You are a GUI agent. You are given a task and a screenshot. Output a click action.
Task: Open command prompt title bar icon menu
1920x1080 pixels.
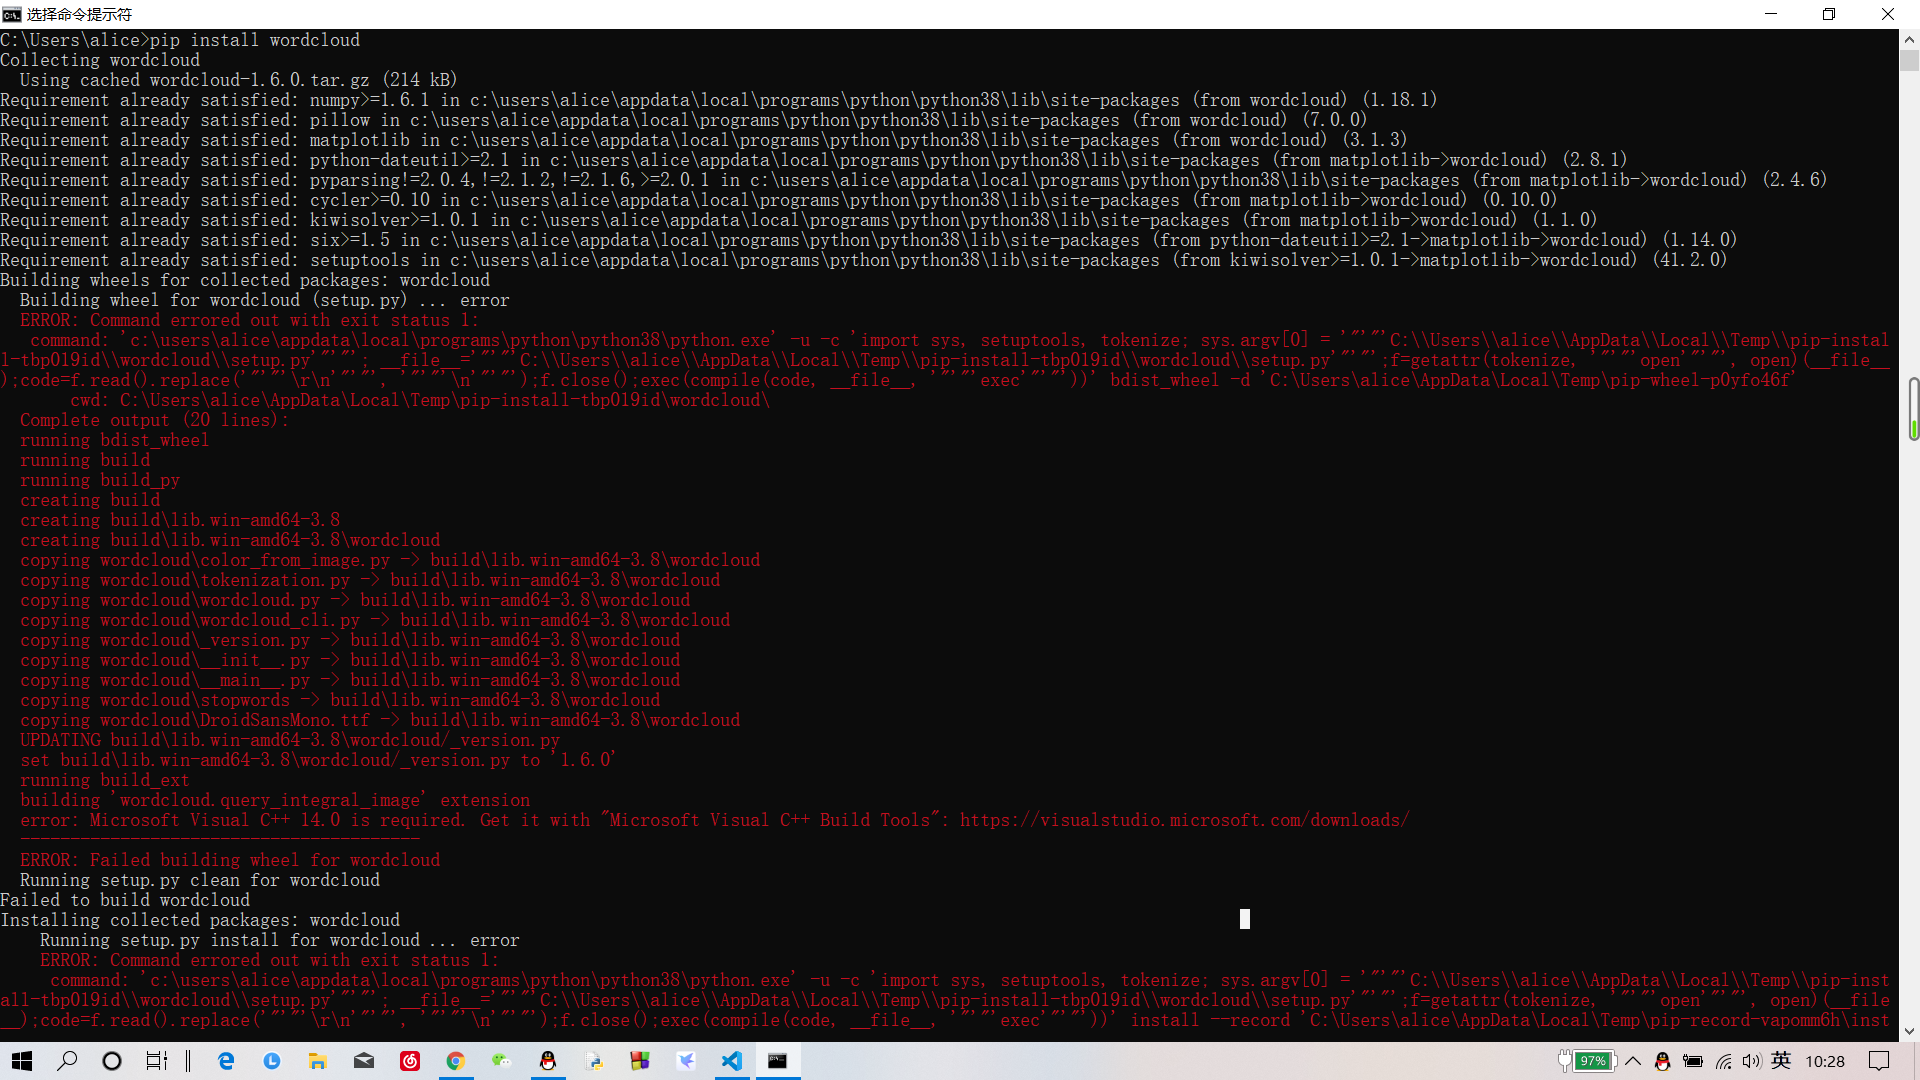11,14
